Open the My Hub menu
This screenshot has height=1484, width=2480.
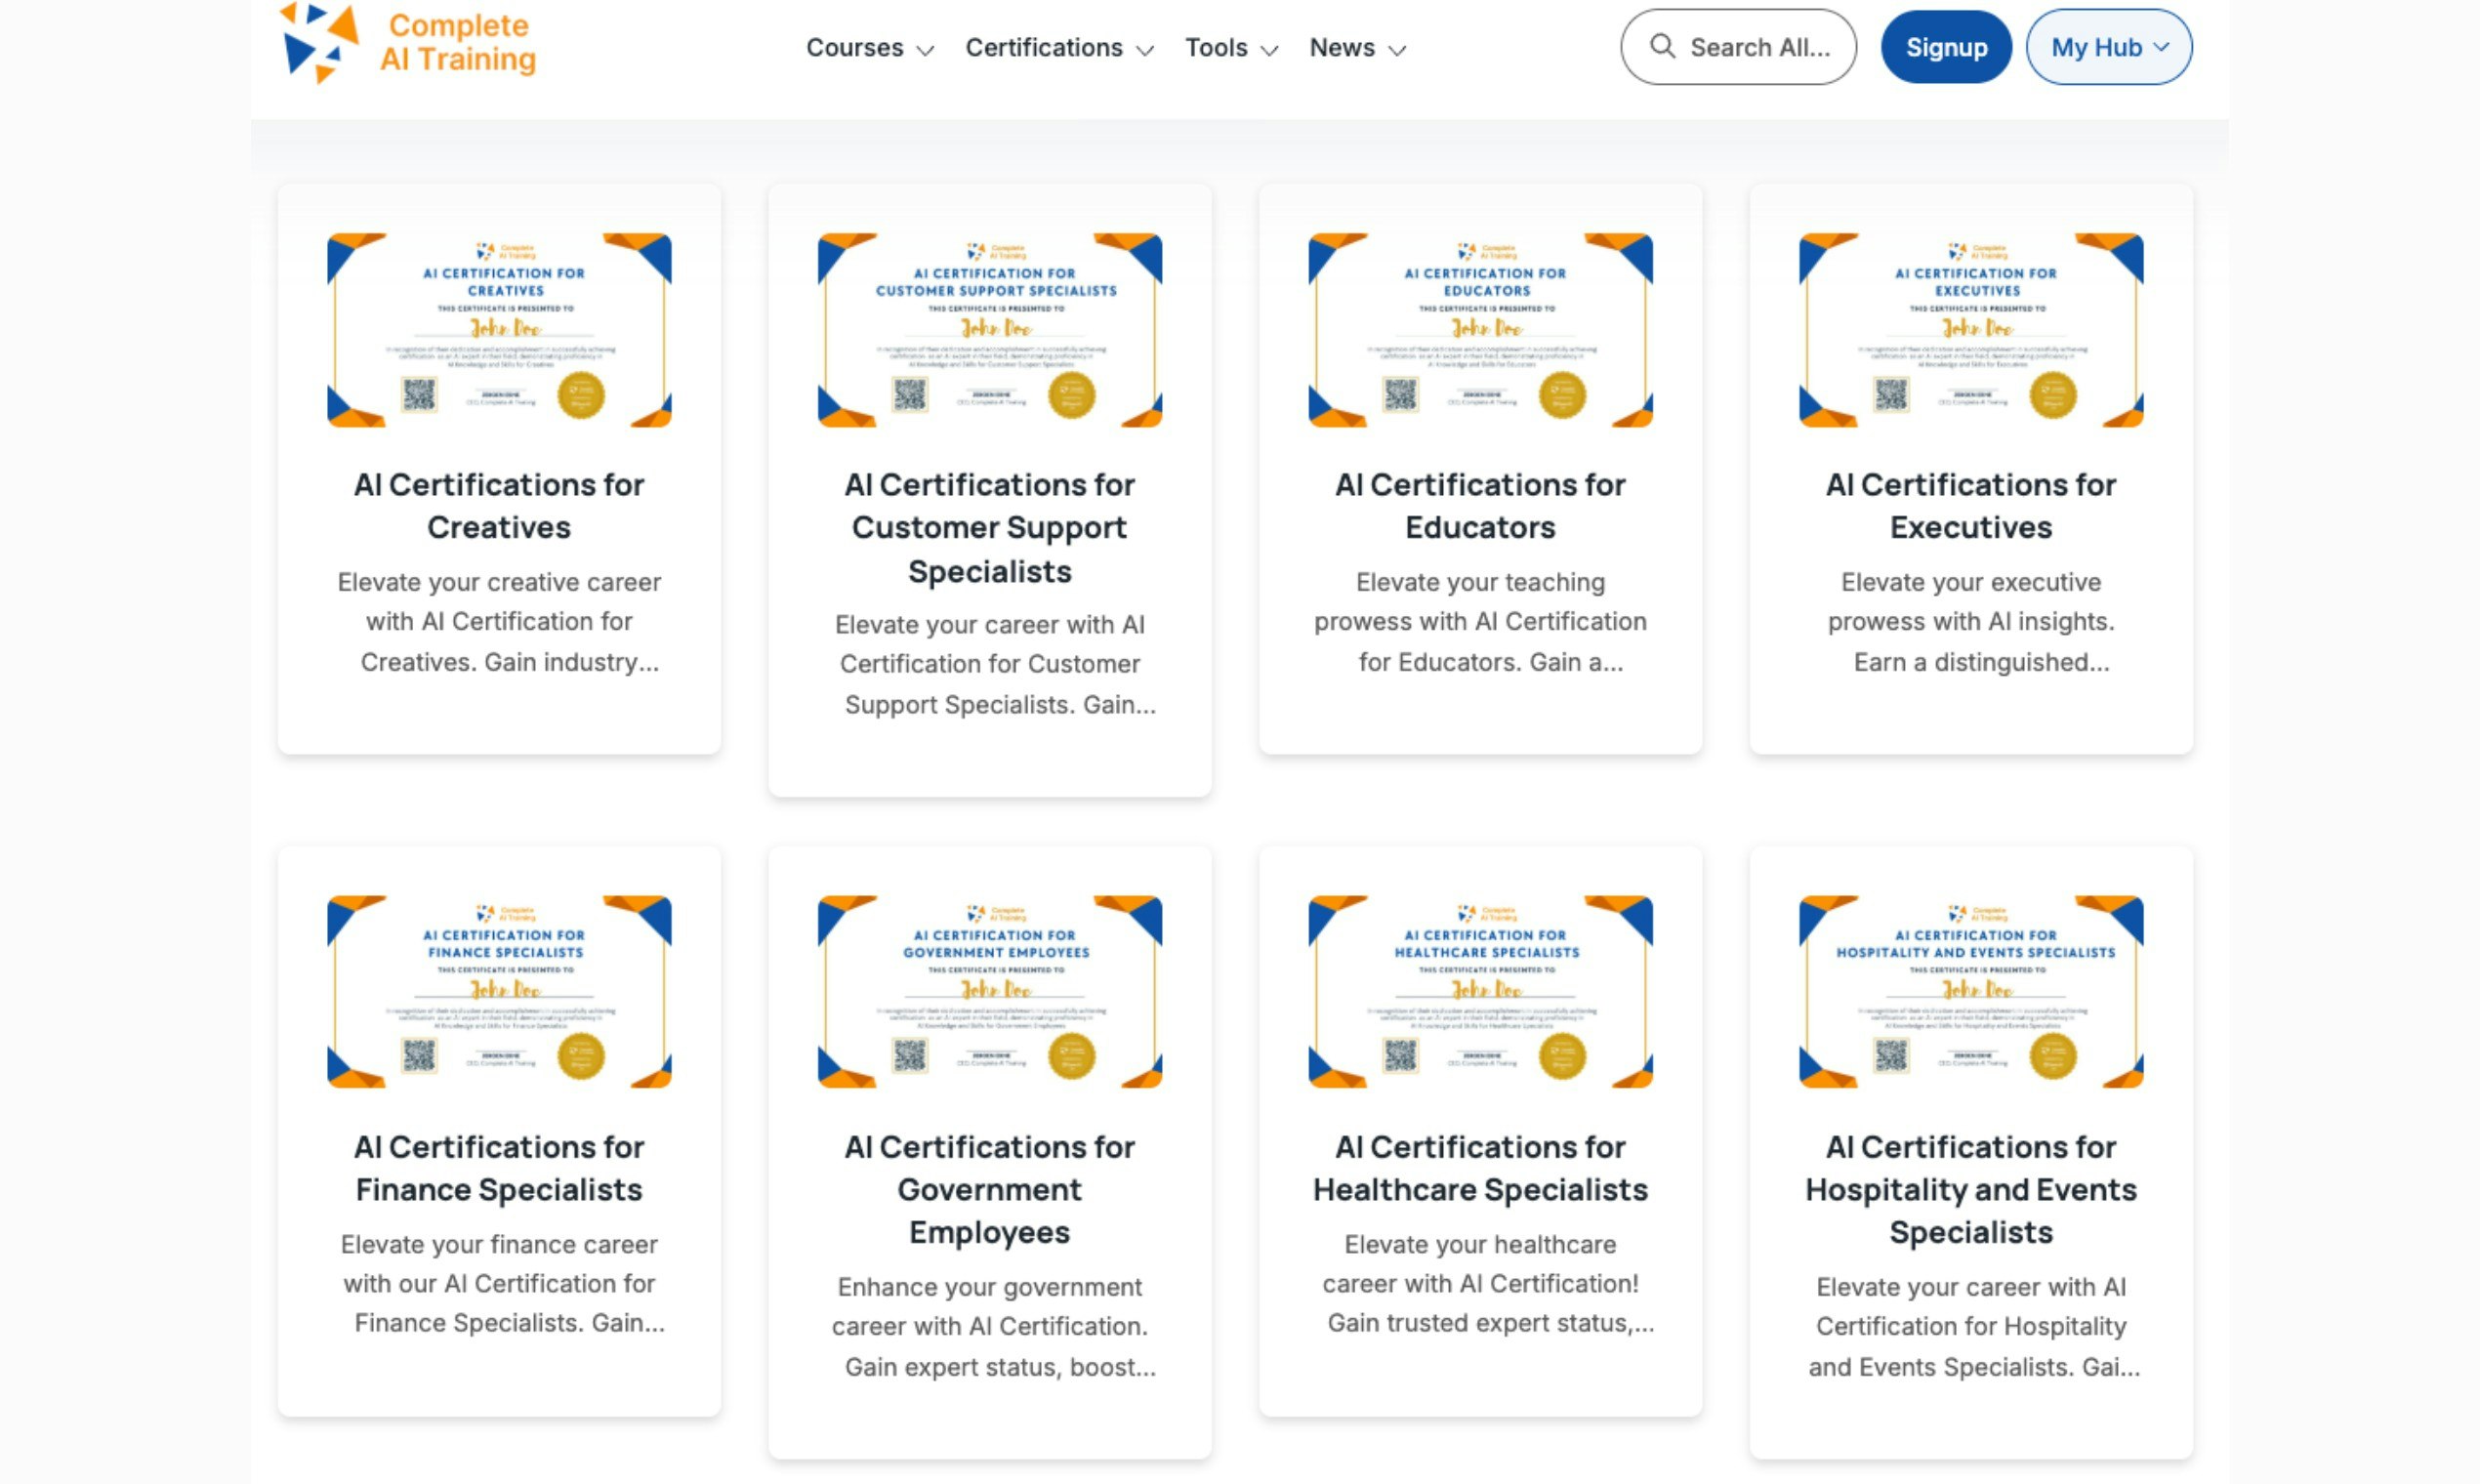(2107, 46)
